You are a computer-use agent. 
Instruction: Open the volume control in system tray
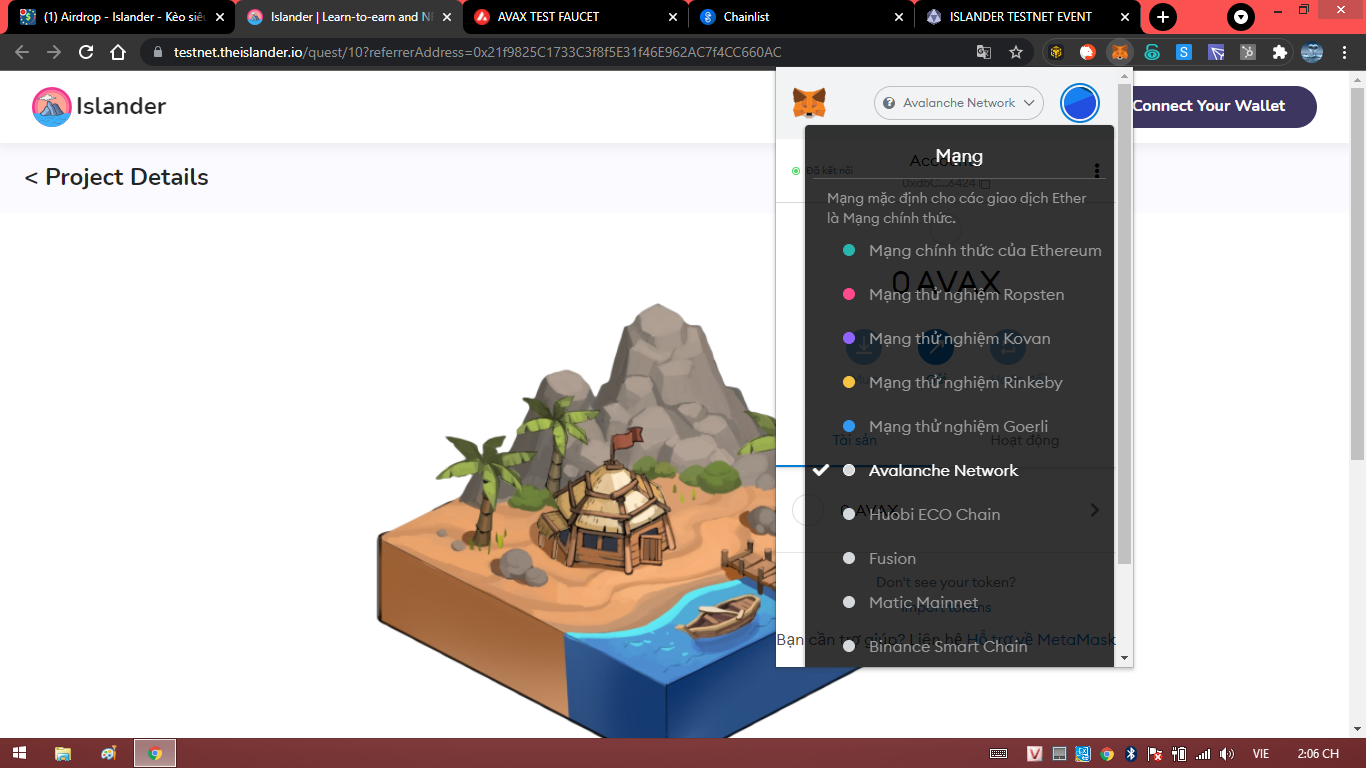pos(1227,753)
